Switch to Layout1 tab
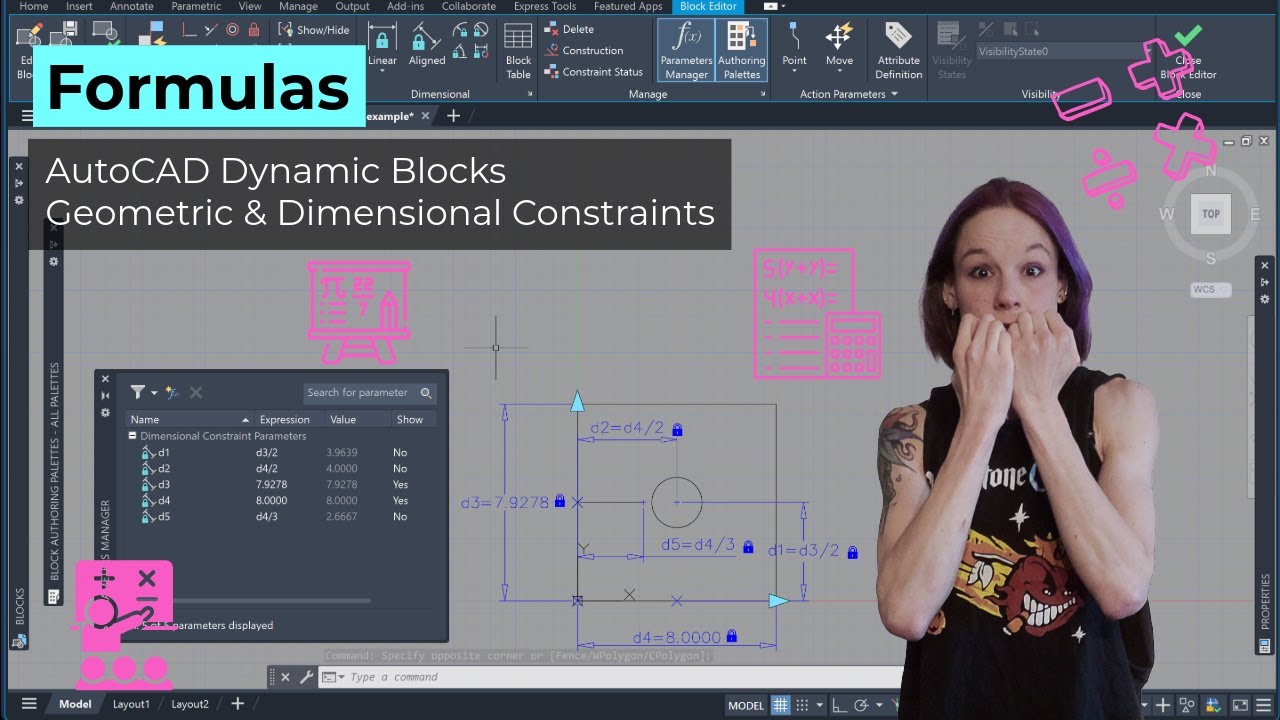The height and width of the screenshot is (720, 1280). [x=131, y=704]
